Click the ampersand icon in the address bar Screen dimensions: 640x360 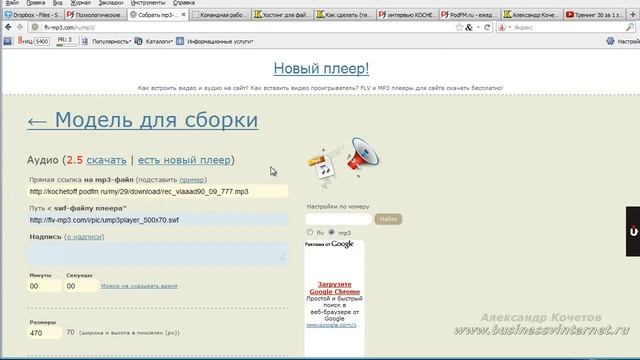[x=469, y=27]
